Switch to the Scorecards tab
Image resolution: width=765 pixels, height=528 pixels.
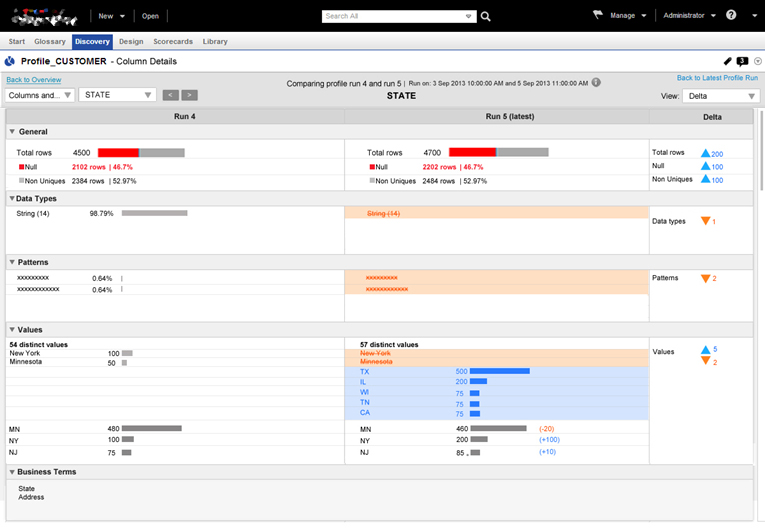pos(173,41)
